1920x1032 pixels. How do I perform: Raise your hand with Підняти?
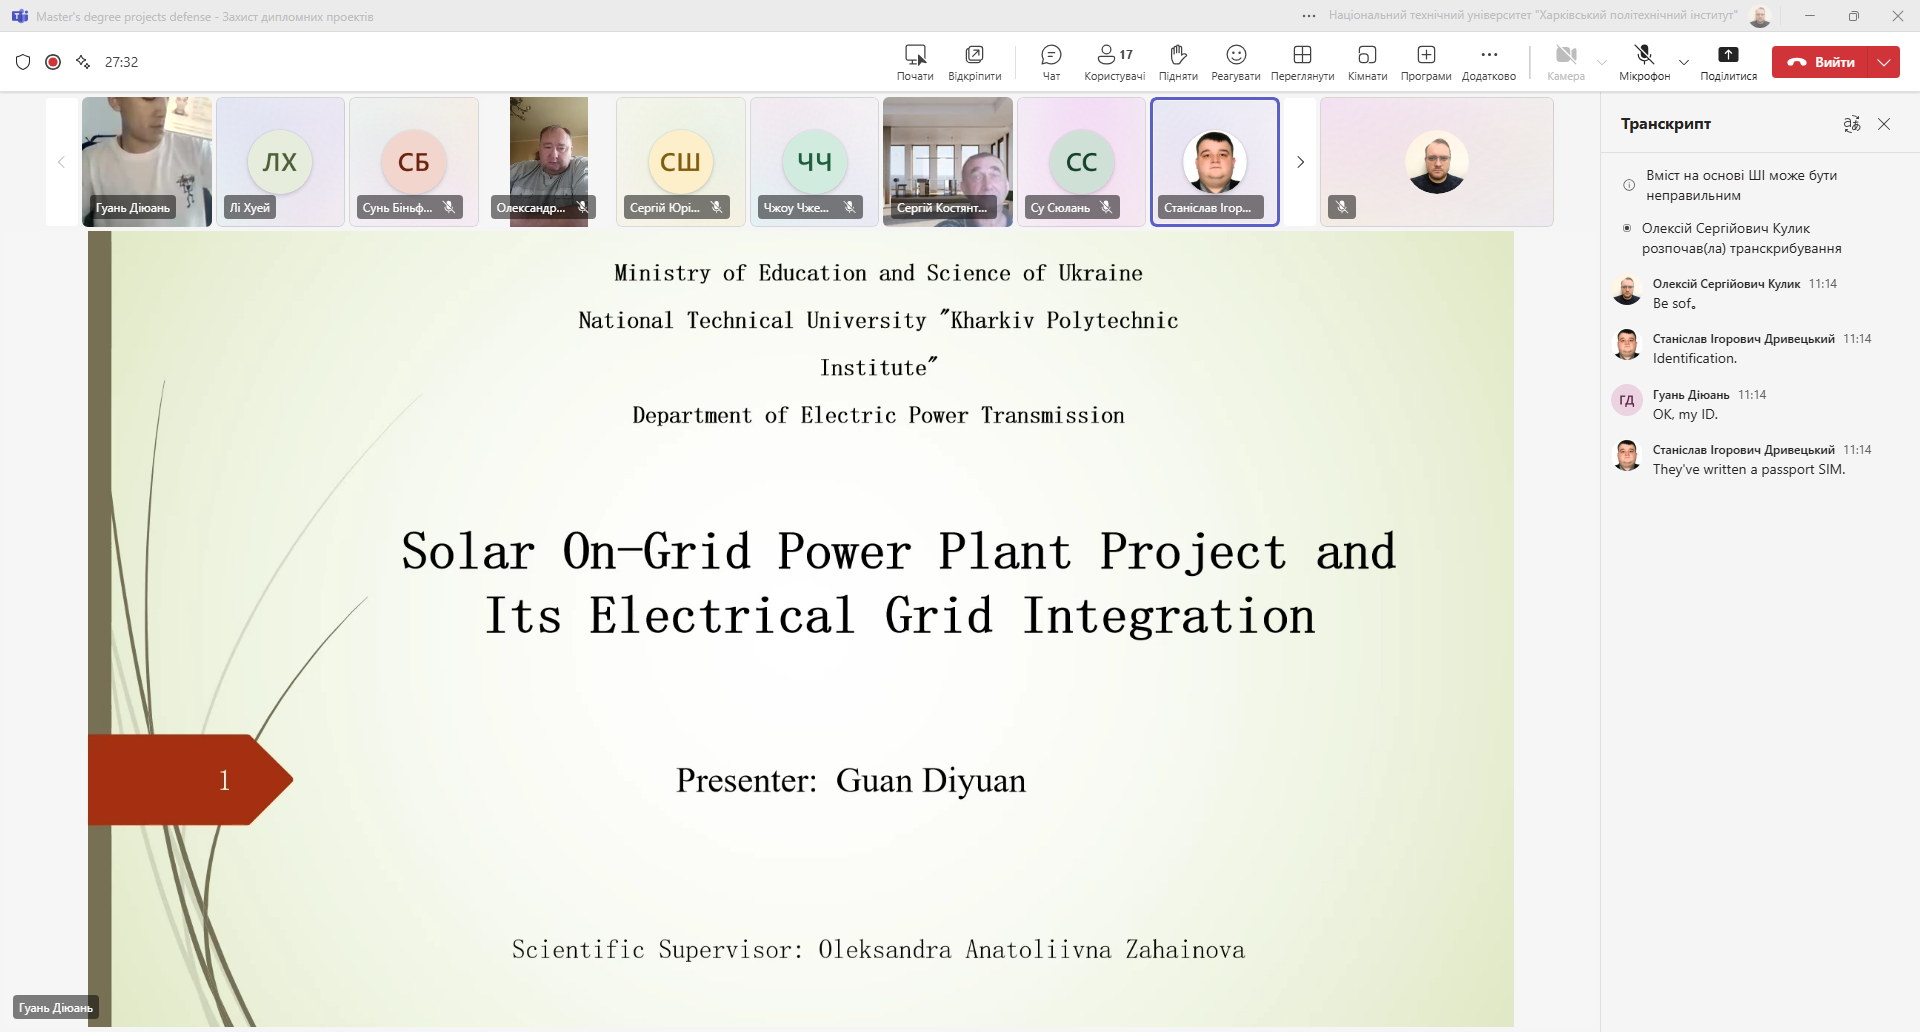[1178, 61]
